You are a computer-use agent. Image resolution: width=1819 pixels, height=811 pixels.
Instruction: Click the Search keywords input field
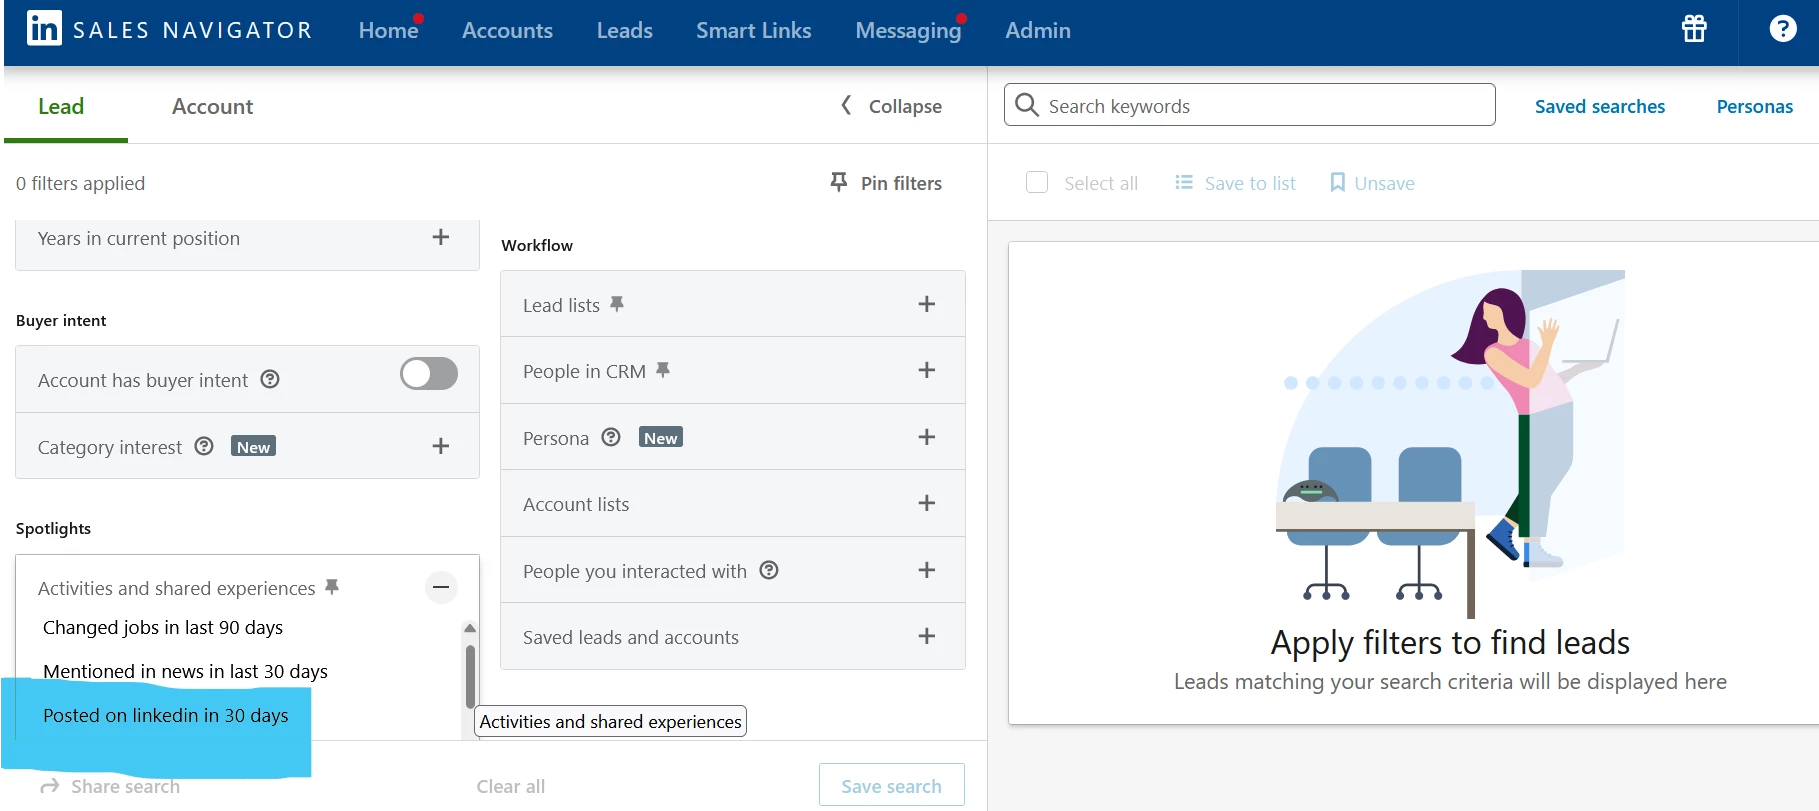tap(1250, 105)
